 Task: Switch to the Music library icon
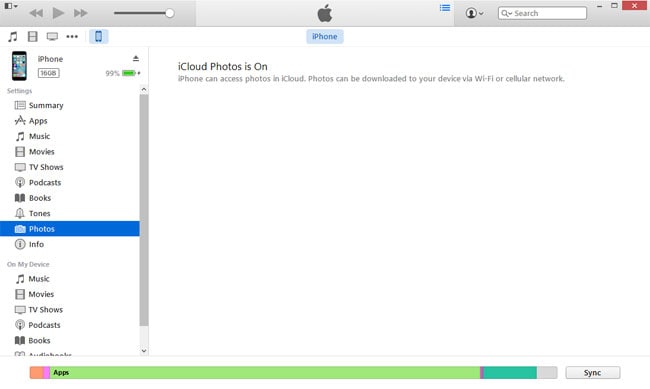coord(13,36)
